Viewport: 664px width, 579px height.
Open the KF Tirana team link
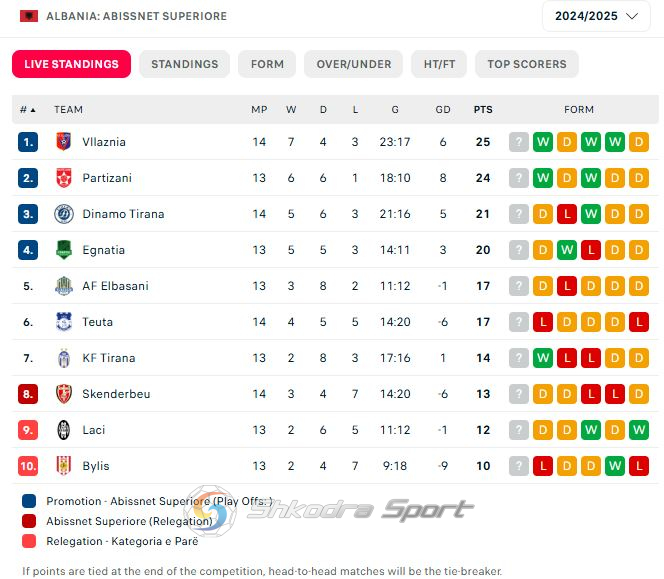point(109,358)
